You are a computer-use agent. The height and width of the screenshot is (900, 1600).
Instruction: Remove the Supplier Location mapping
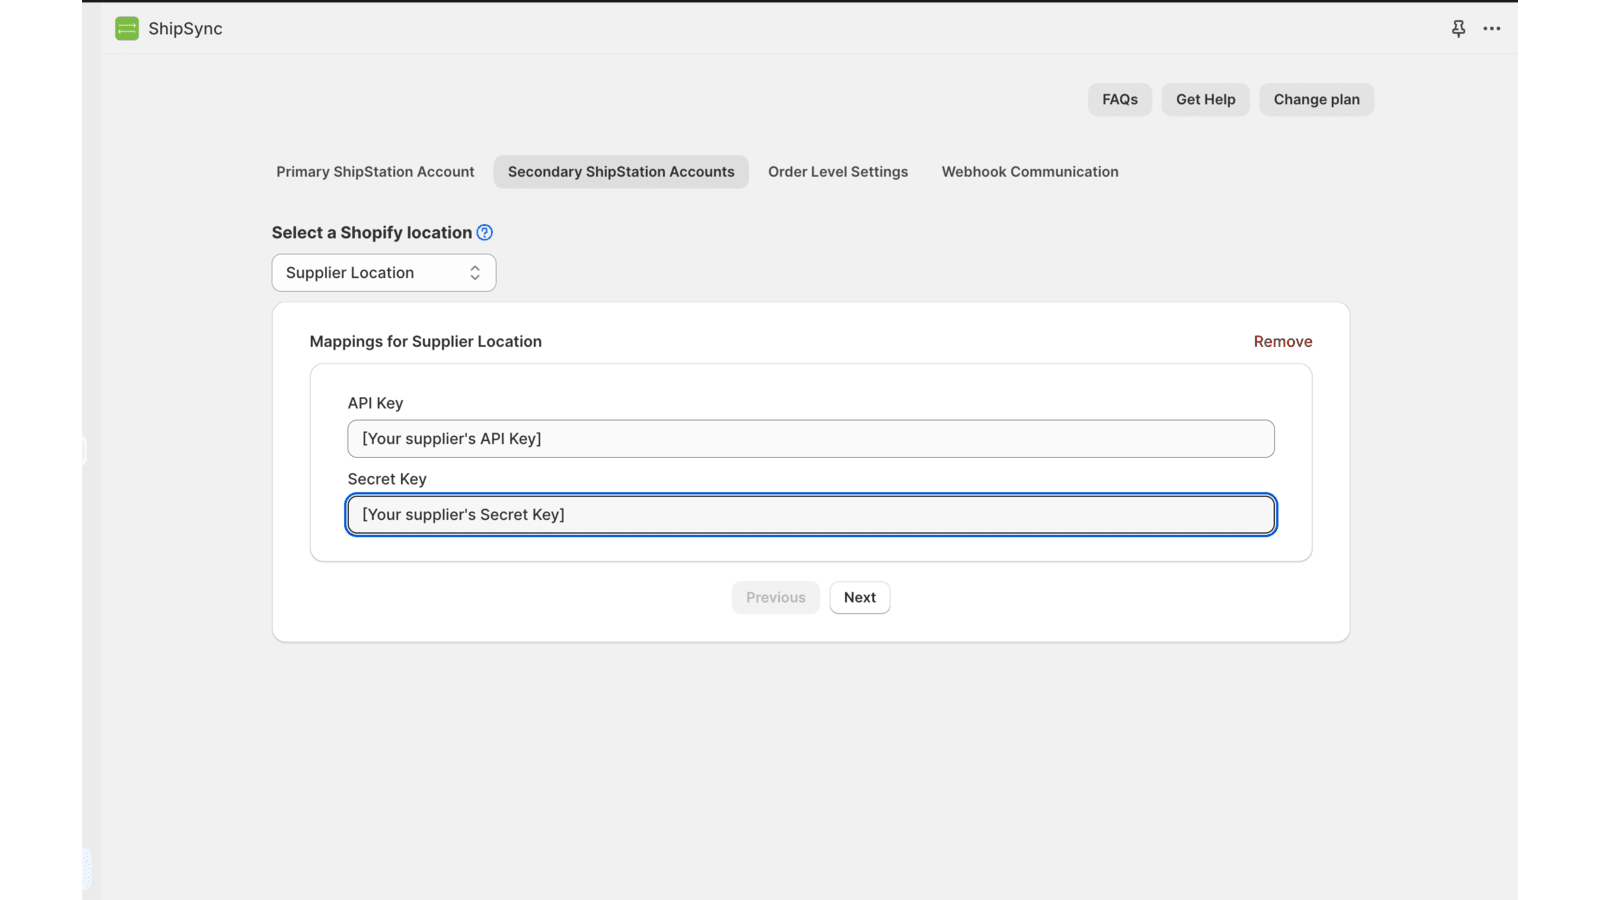pyautogui.click(x=1283, y=341)
